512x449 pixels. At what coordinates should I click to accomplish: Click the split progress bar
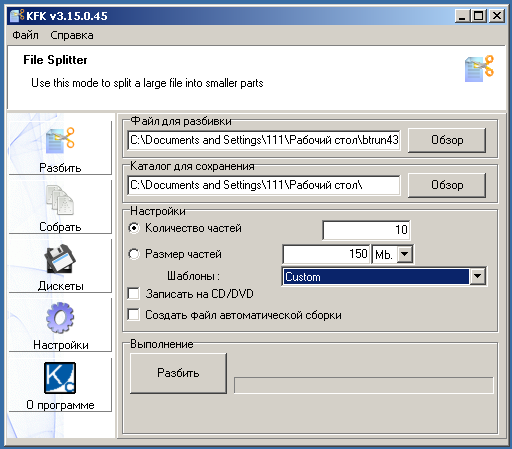(x=363, y=385)
